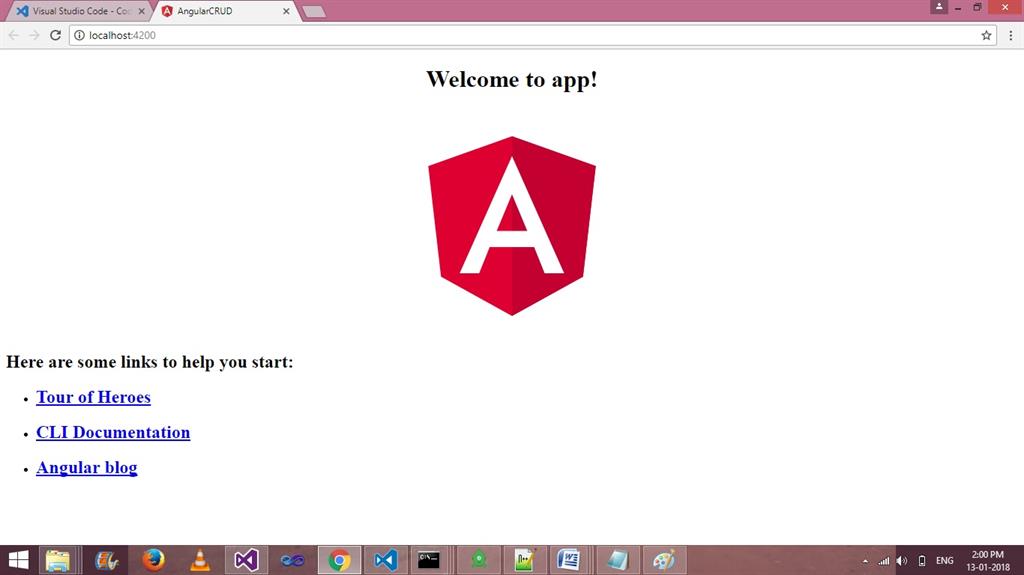Open the clock showing 2:00 PM
Screen dimensions: 1024x575
[x=988, y=561]
